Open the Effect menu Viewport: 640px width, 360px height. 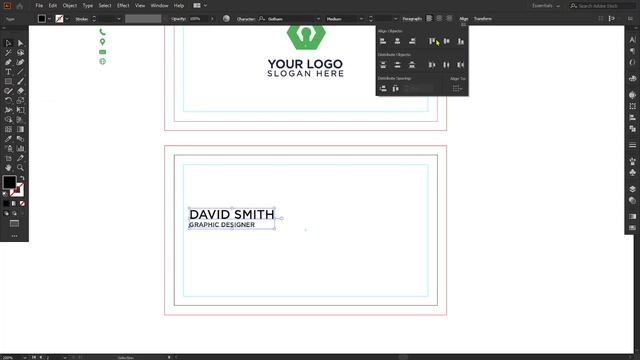[x=123, y=6]
